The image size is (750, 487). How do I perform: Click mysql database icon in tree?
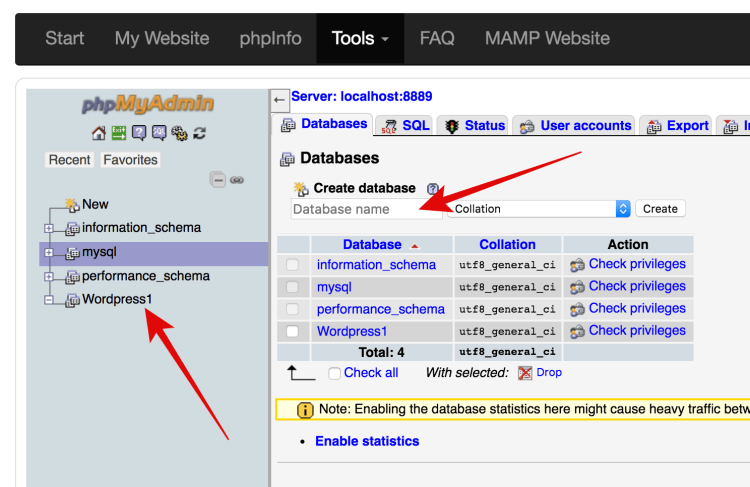(x=72, y=253)
